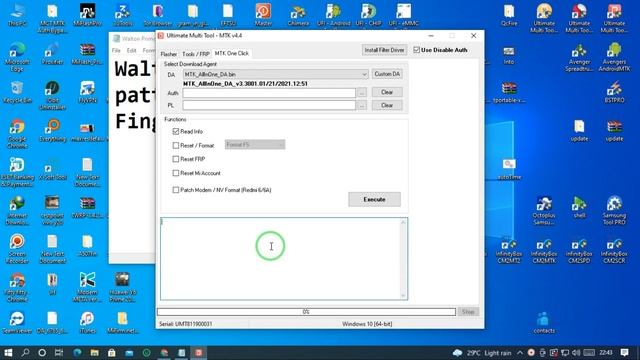The image size is (640, 360).
Task: Open the DA file dropdown
Action: 364,74
